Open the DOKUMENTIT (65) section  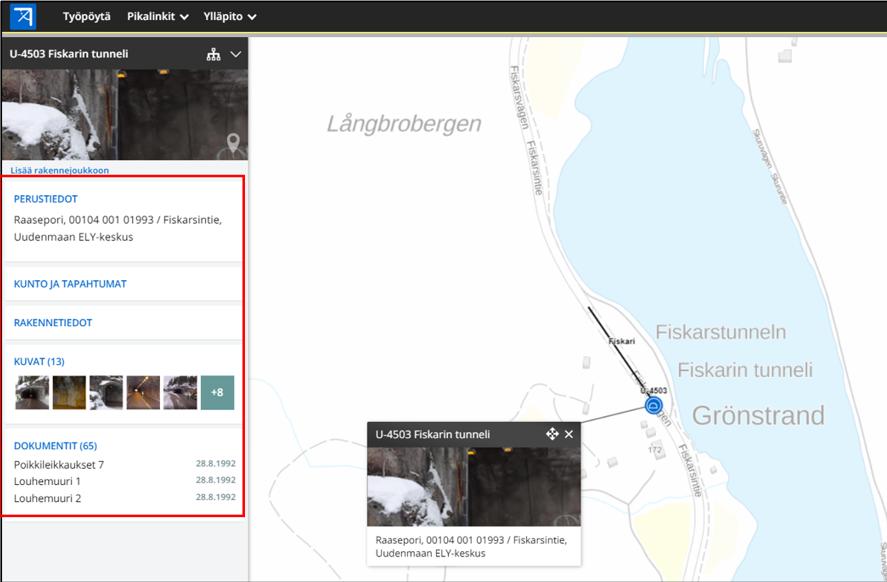[x=55, y=446]
